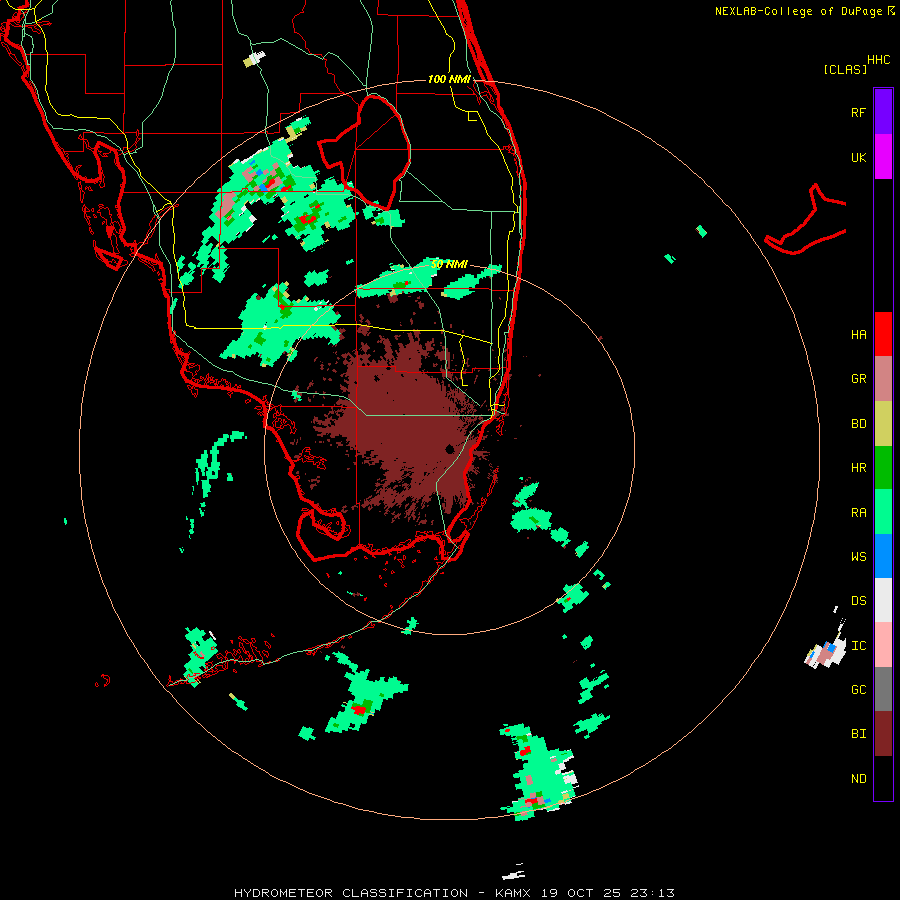Click the 100 NMI range ring label
The height and width of the screenshot is (900, 900).
pos(449,79)
